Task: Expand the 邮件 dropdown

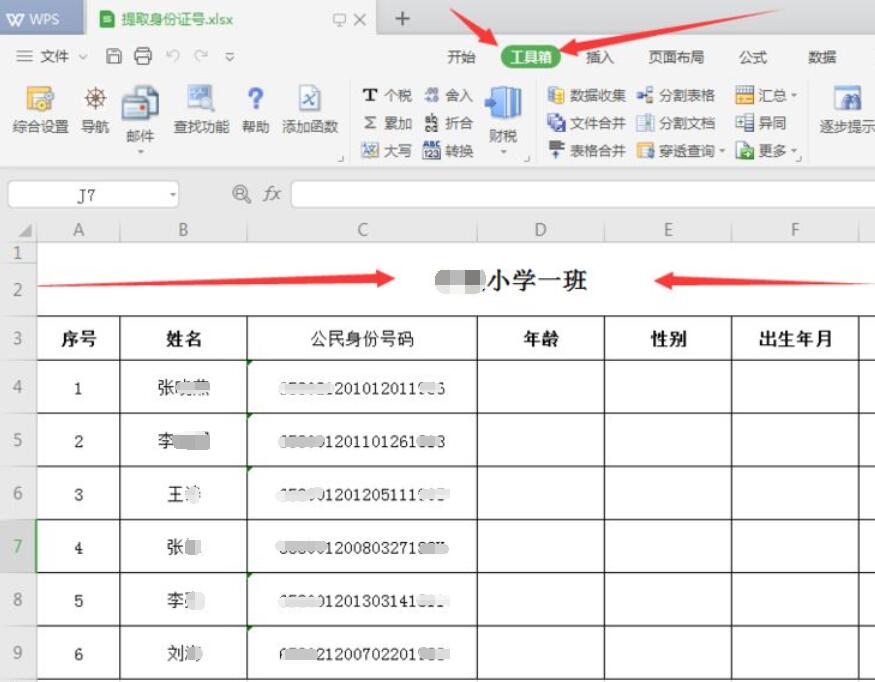Action: [x=140, y=152]
